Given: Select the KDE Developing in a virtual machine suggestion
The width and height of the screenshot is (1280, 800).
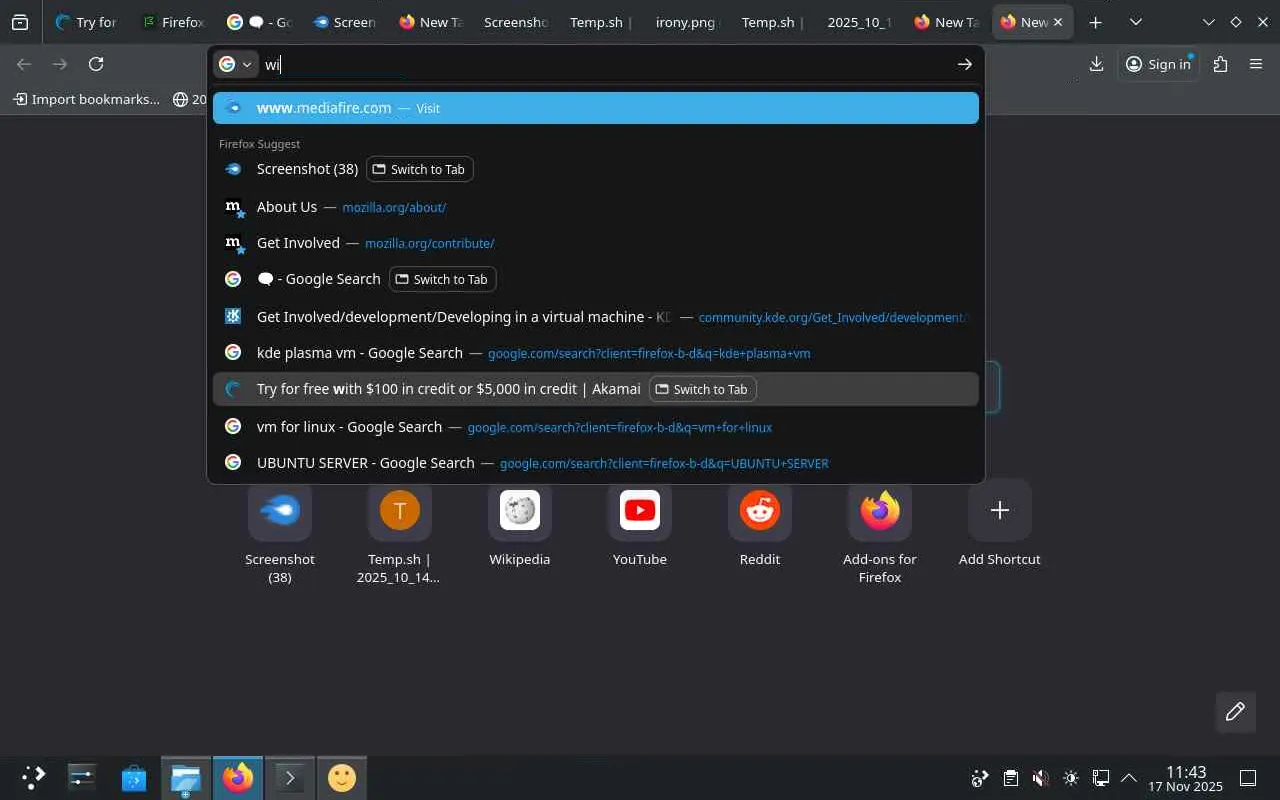Looking at the screenshot, I should (x=596, y=317).
